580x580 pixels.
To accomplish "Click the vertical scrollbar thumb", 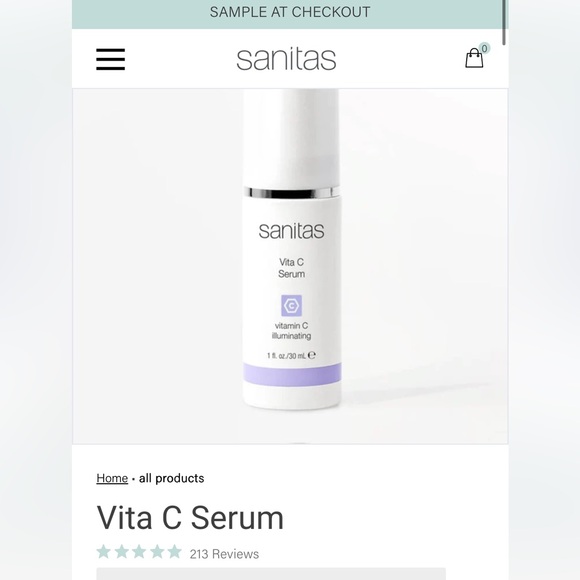I will tap(504, 23).
